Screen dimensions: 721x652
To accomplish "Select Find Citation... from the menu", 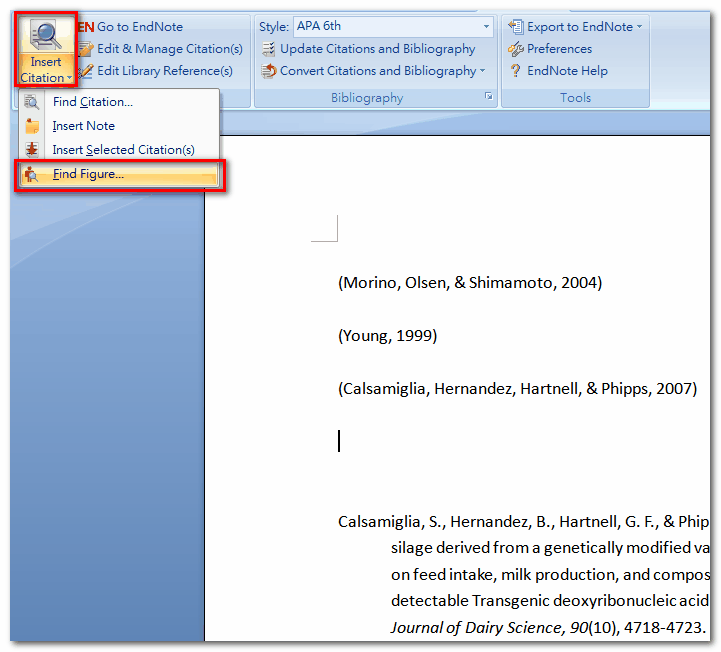I will pos(119,102).
